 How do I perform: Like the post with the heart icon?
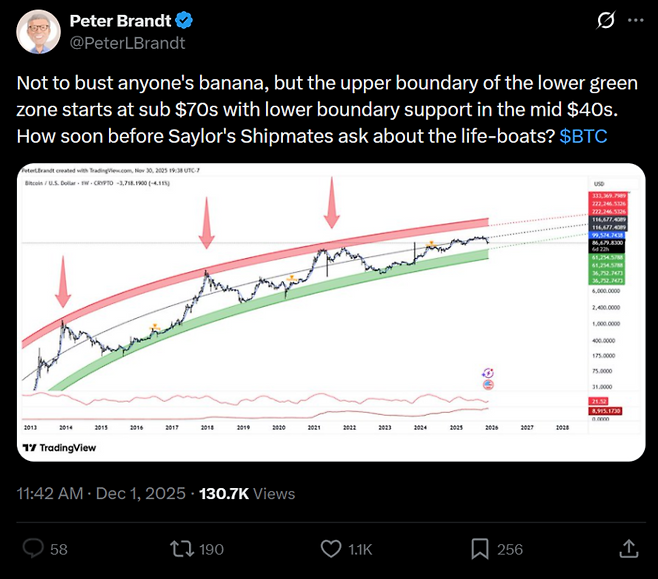tap(331, 548)
